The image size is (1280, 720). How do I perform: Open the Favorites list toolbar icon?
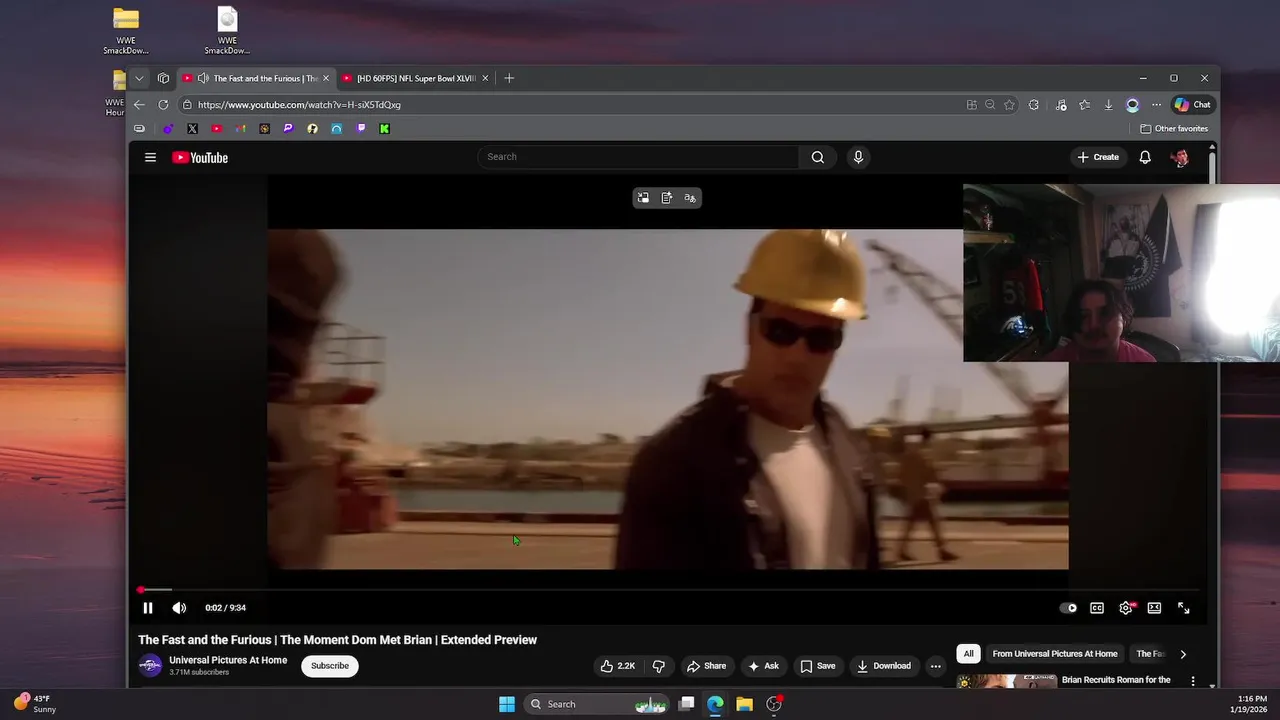click(x=1084, y=104)
